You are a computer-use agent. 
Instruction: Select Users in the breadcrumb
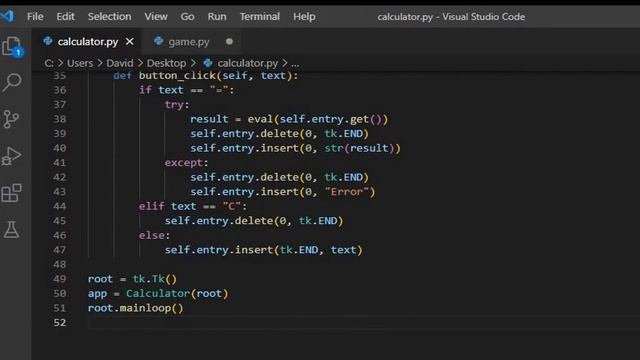[80, 63]
